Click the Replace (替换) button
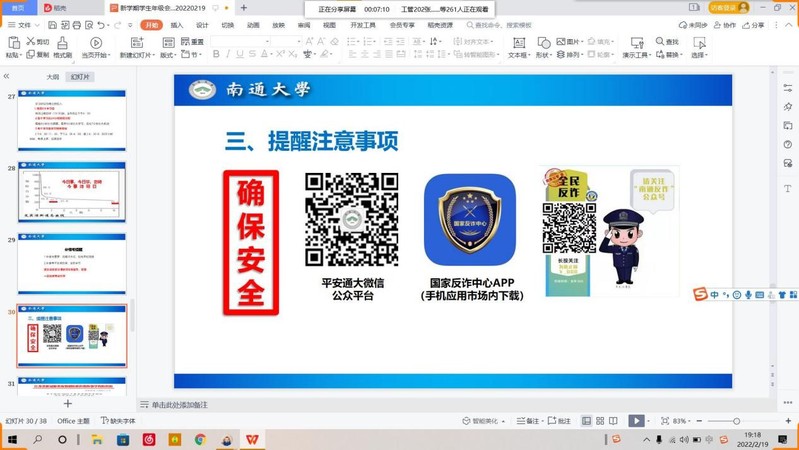This screenshot has width=799, height=450. point(670,54)
